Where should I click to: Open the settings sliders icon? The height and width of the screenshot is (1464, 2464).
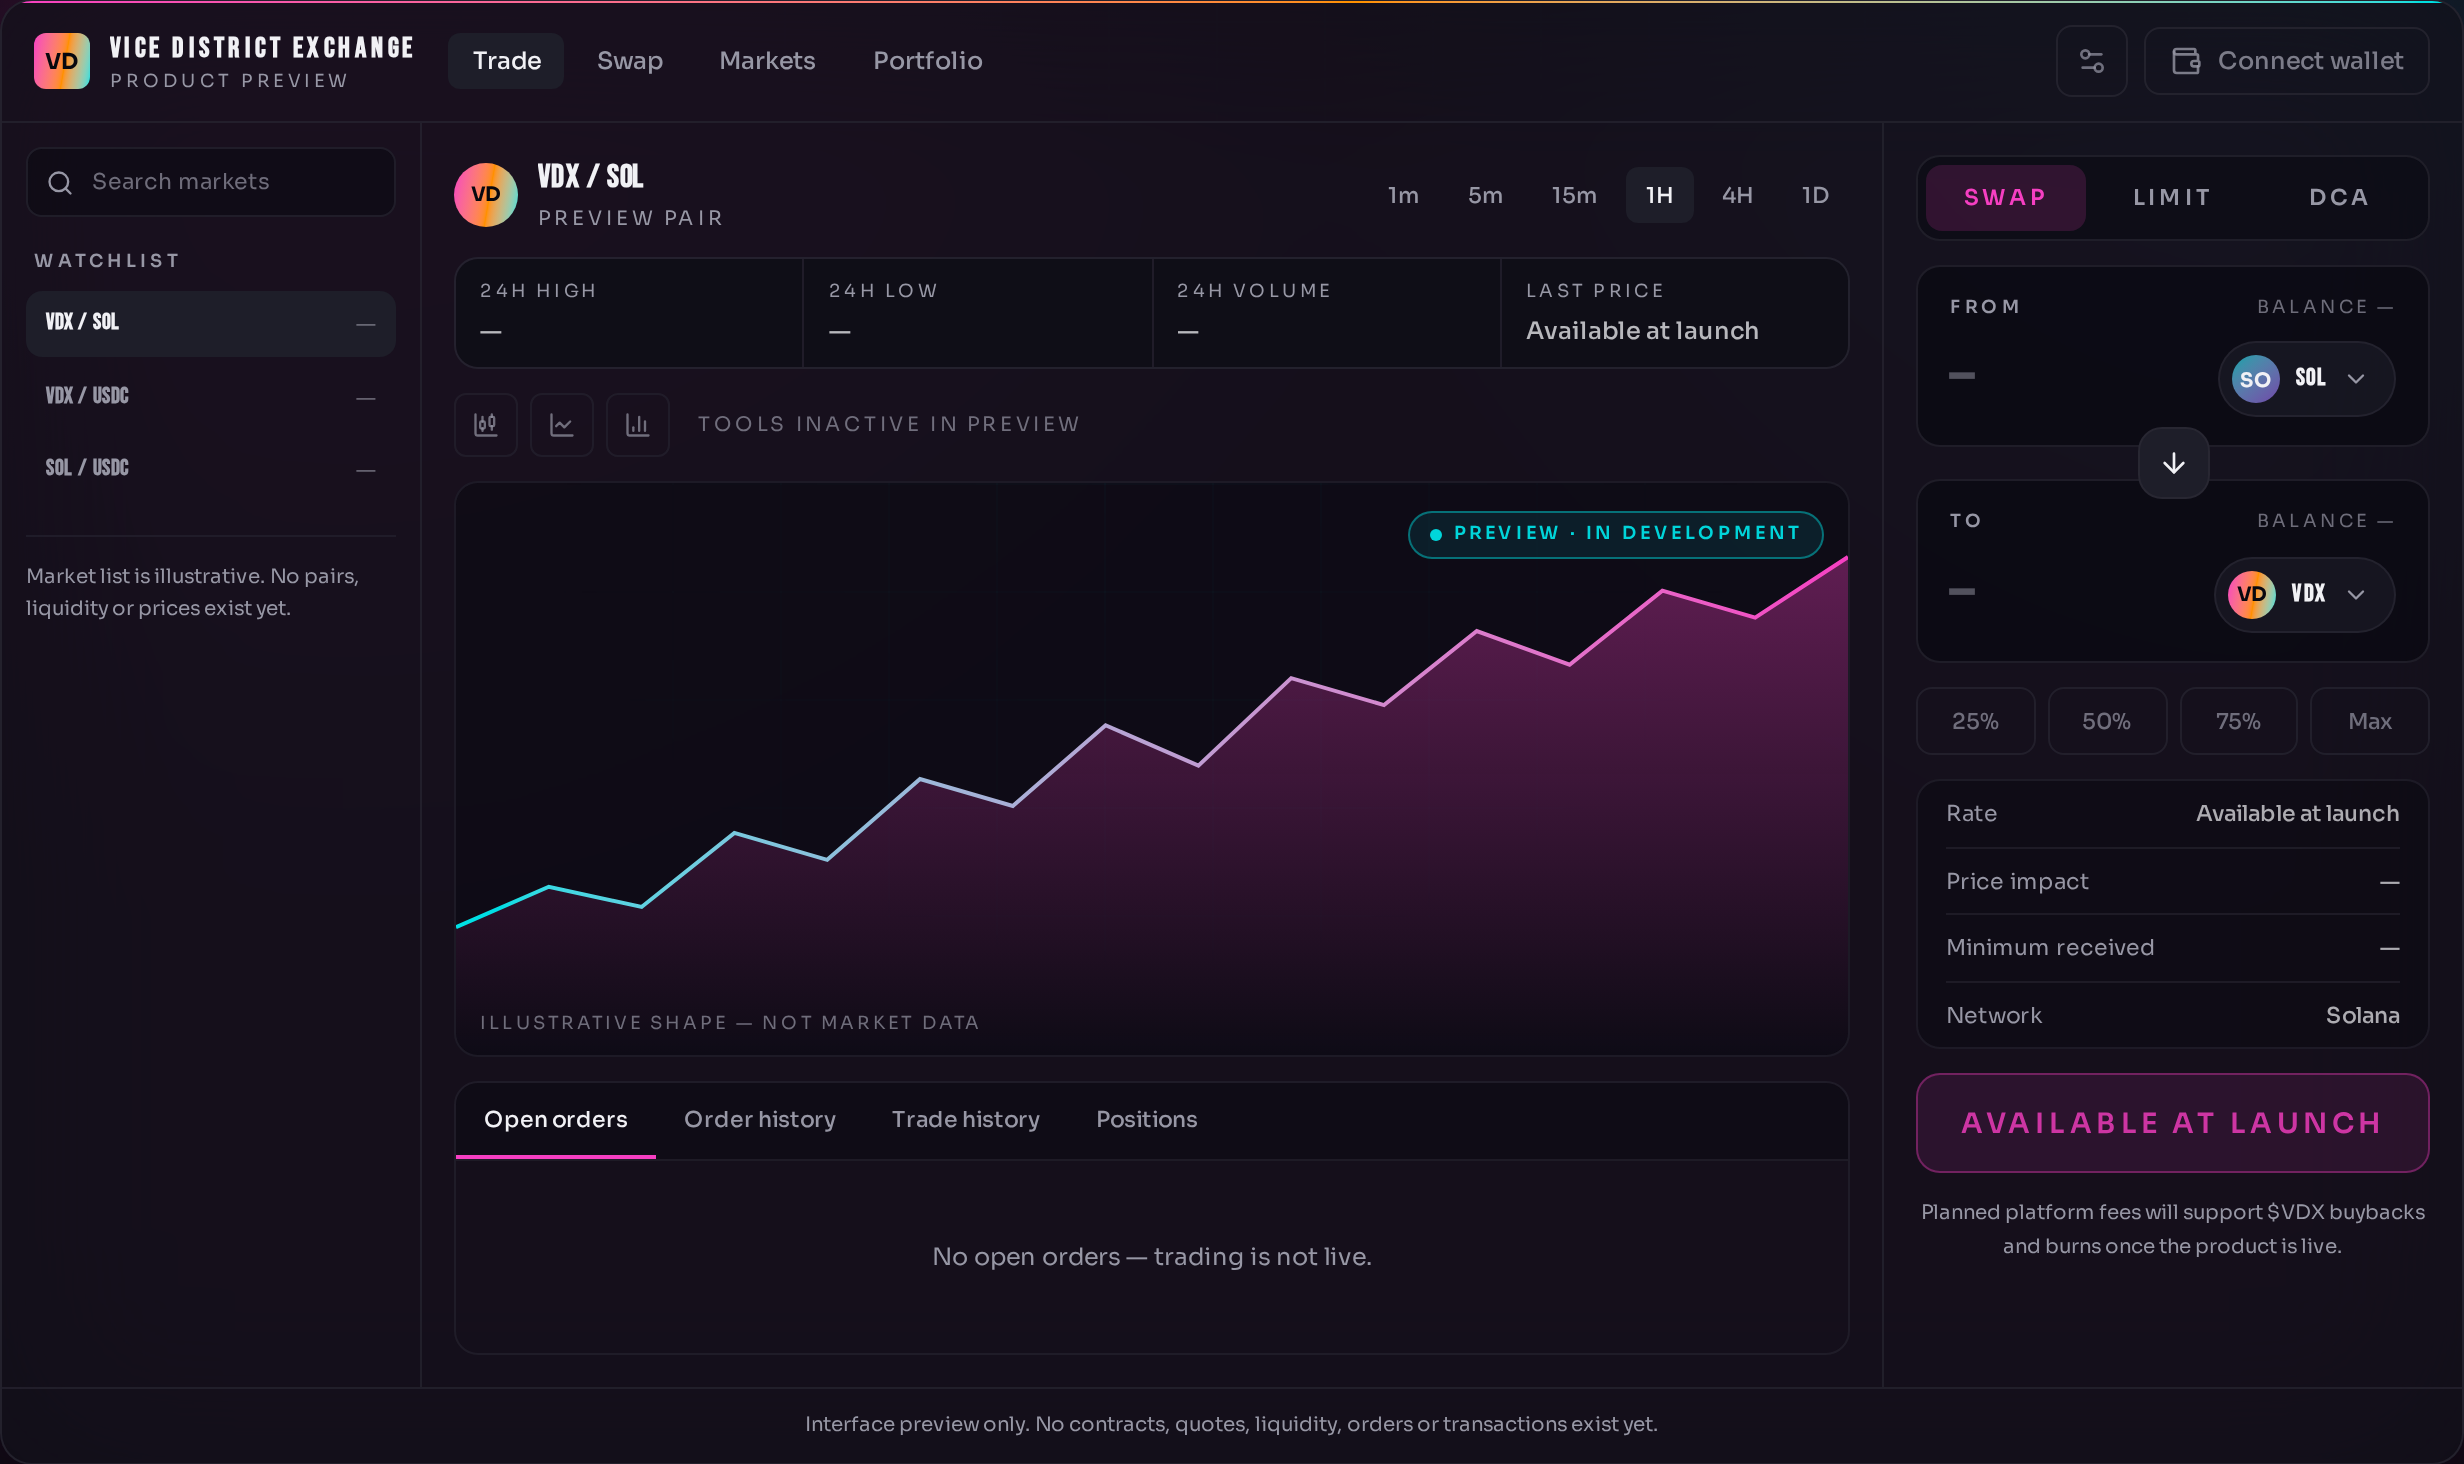tap(2091, 61)
